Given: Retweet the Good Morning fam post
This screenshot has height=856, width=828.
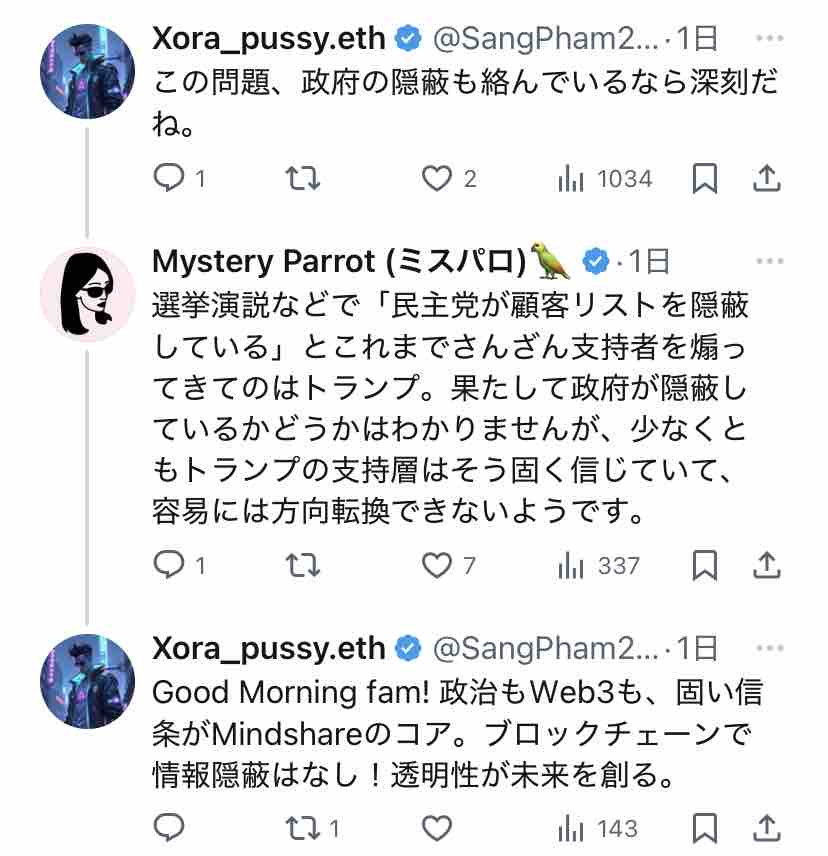Looking at the screenshot, I should [302, 828].
